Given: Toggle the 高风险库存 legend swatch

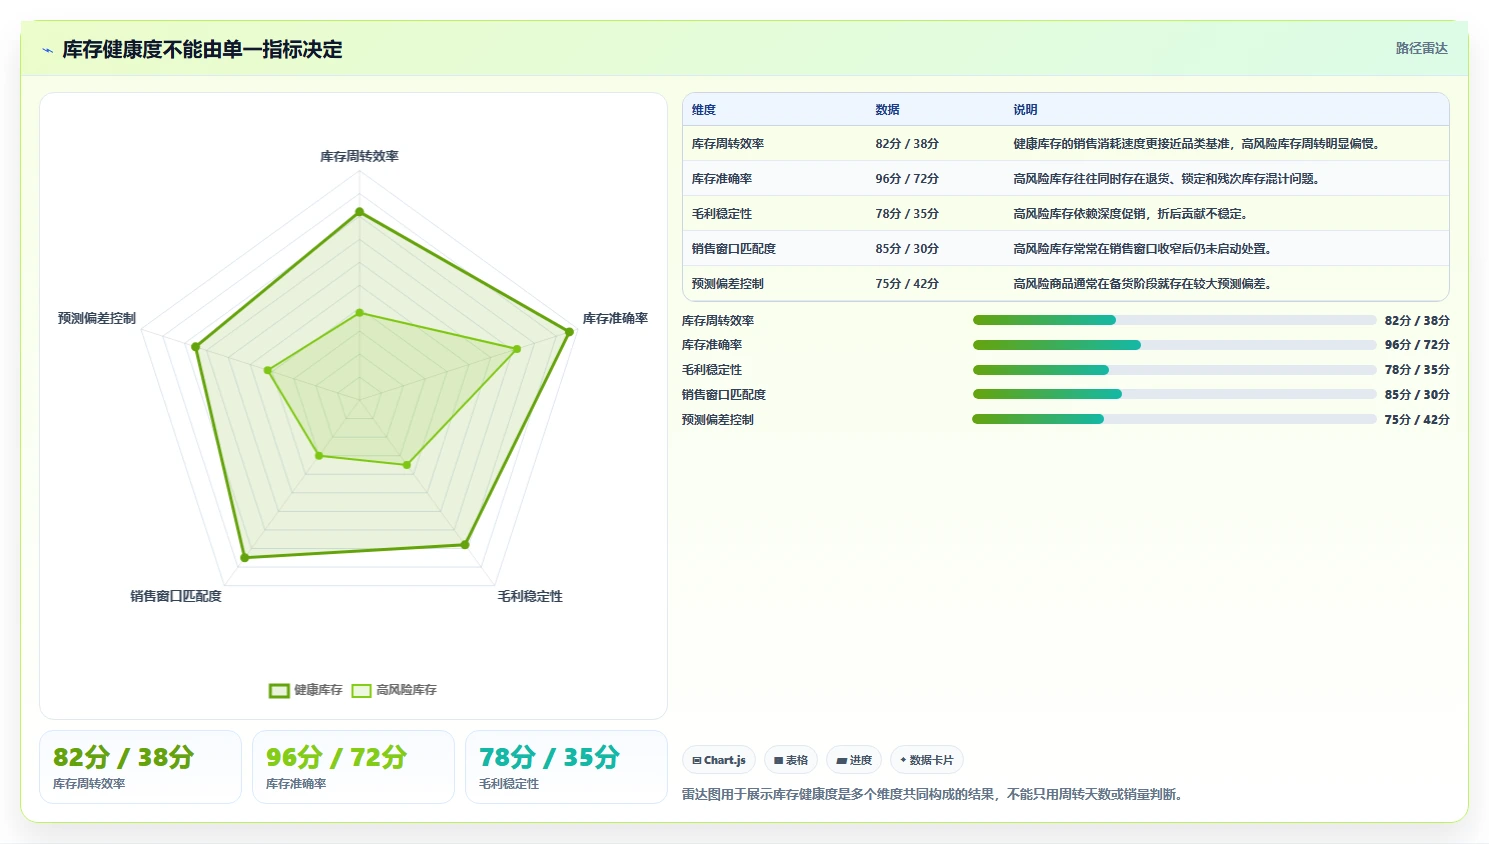Looking at the screenshot, I should pyautogui.click(x=361, y=690).
